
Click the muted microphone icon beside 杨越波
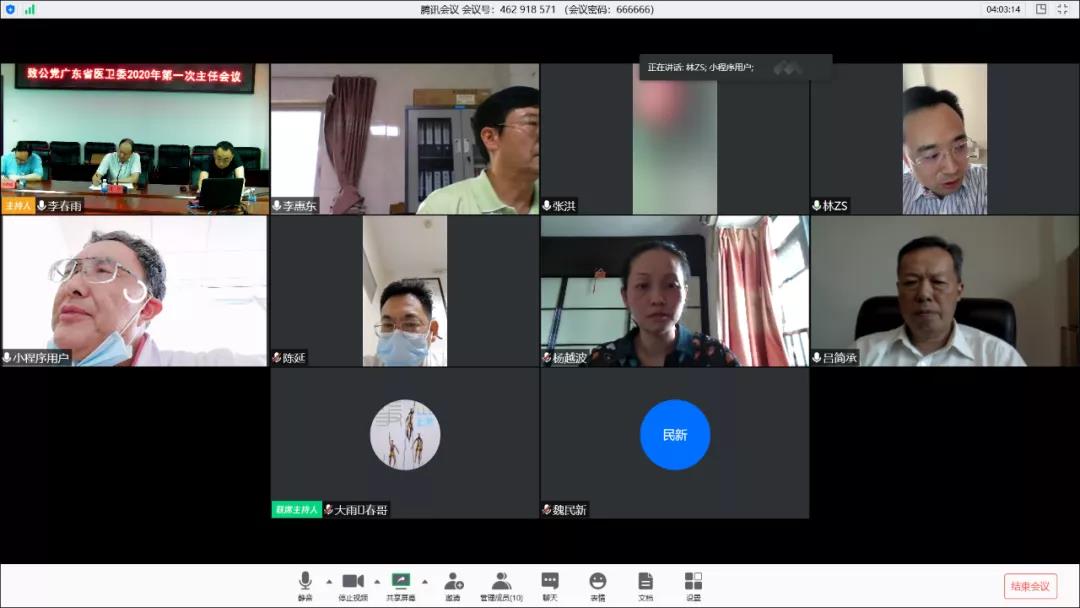[547, 357]
